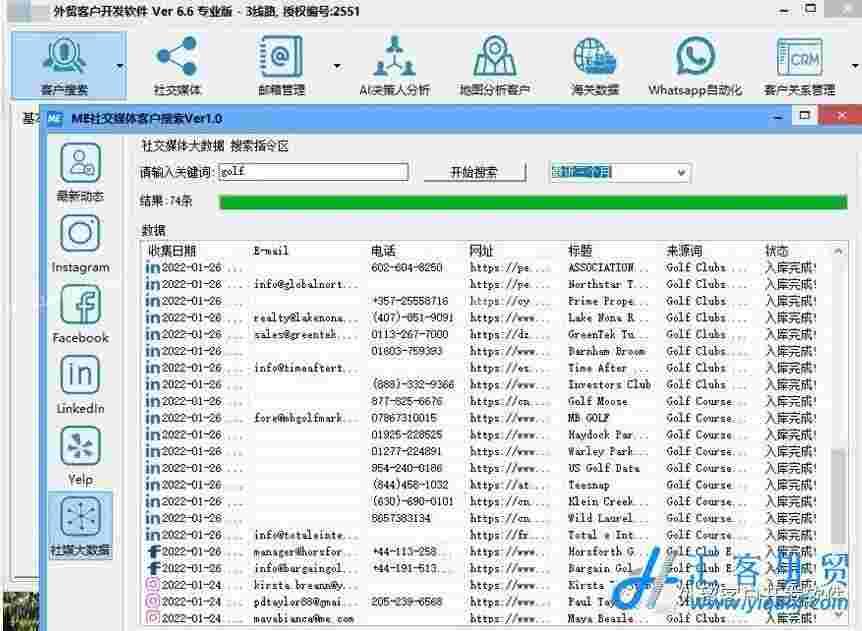Maximize the ME社交媒体客户搜索 window
This screenshot has width=862, height=631.
coord(804,115)
